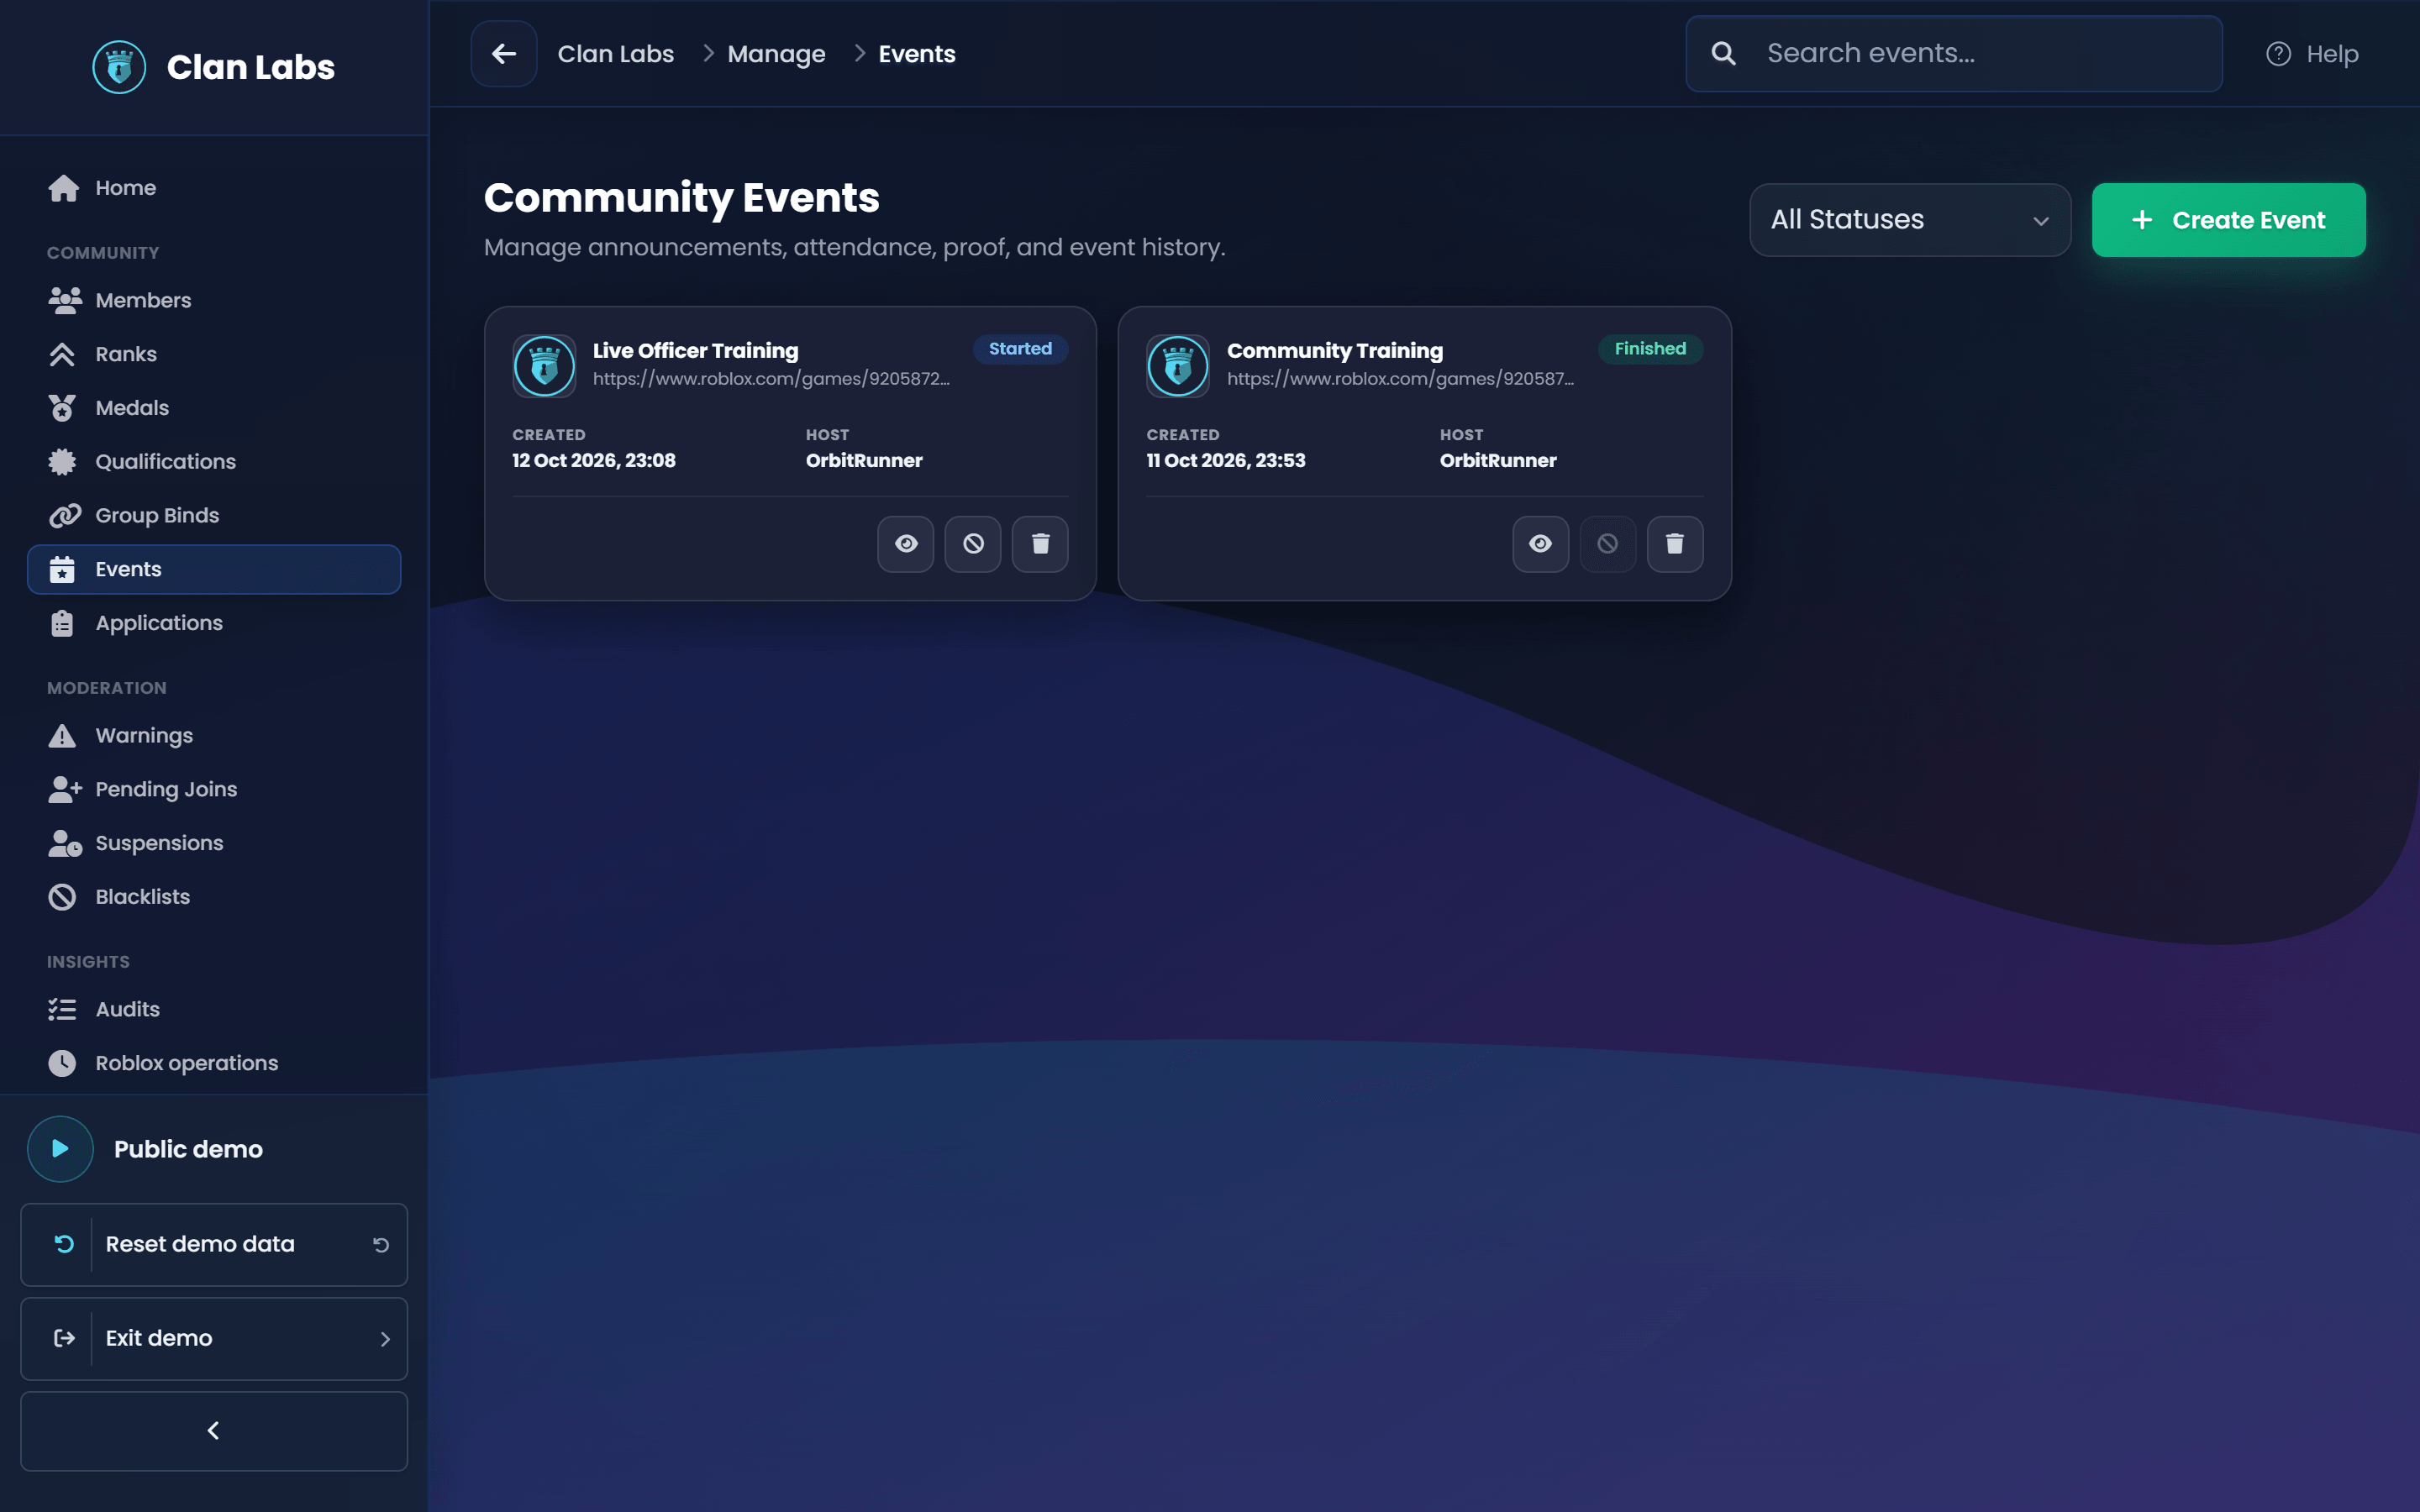The width and height of the screenshot is (2420, 1512).
Task: Click the search magnifier icon
Action: [x=1723, y=54]
